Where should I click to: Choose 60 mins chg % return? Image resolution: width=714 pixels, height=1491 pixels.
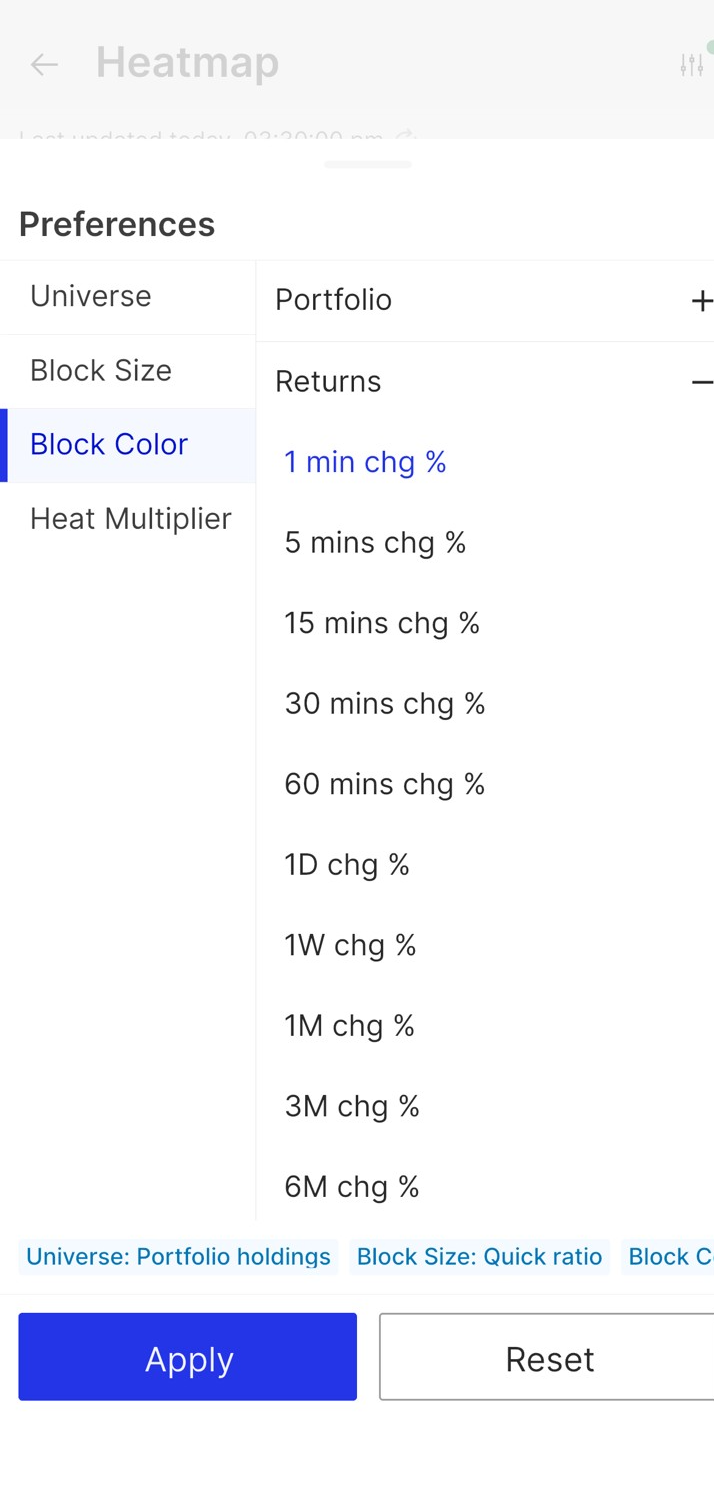tap(384, 784)
